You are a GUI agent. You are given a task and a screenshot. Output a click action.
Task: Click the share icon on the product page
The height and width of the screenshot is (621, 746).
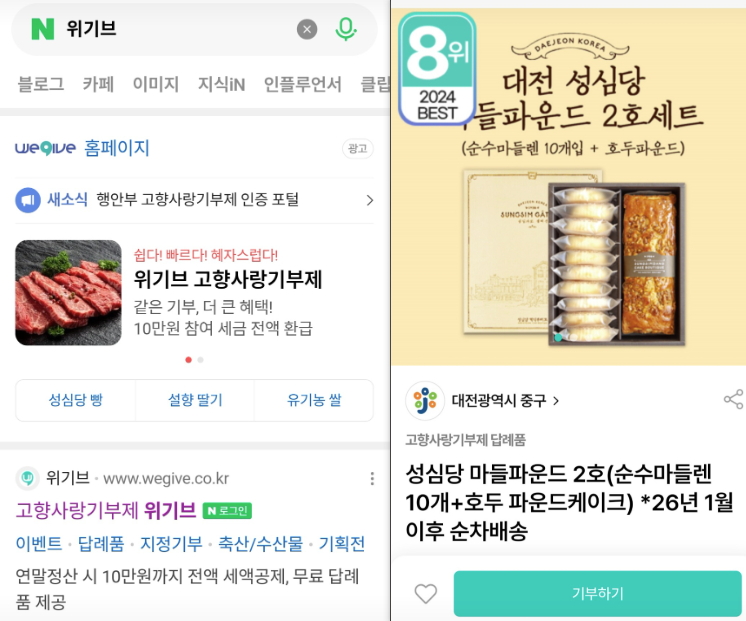(x=734, y=399)
